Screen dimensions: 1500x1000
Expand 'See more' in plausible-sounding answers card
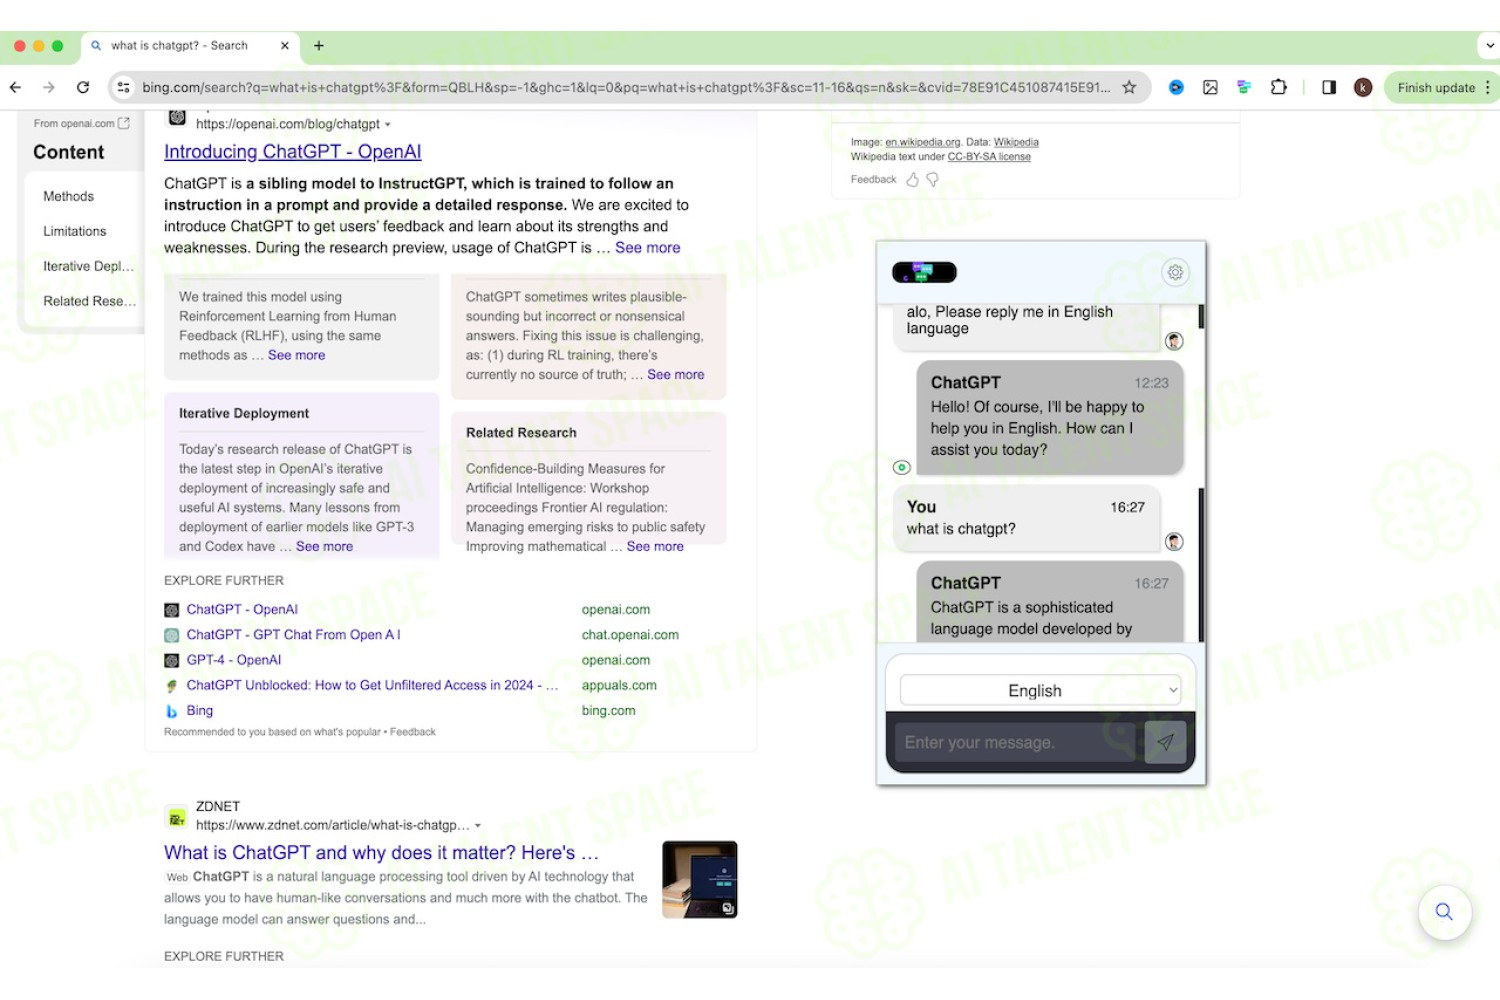pyautogui.click(x=675, y=374)
